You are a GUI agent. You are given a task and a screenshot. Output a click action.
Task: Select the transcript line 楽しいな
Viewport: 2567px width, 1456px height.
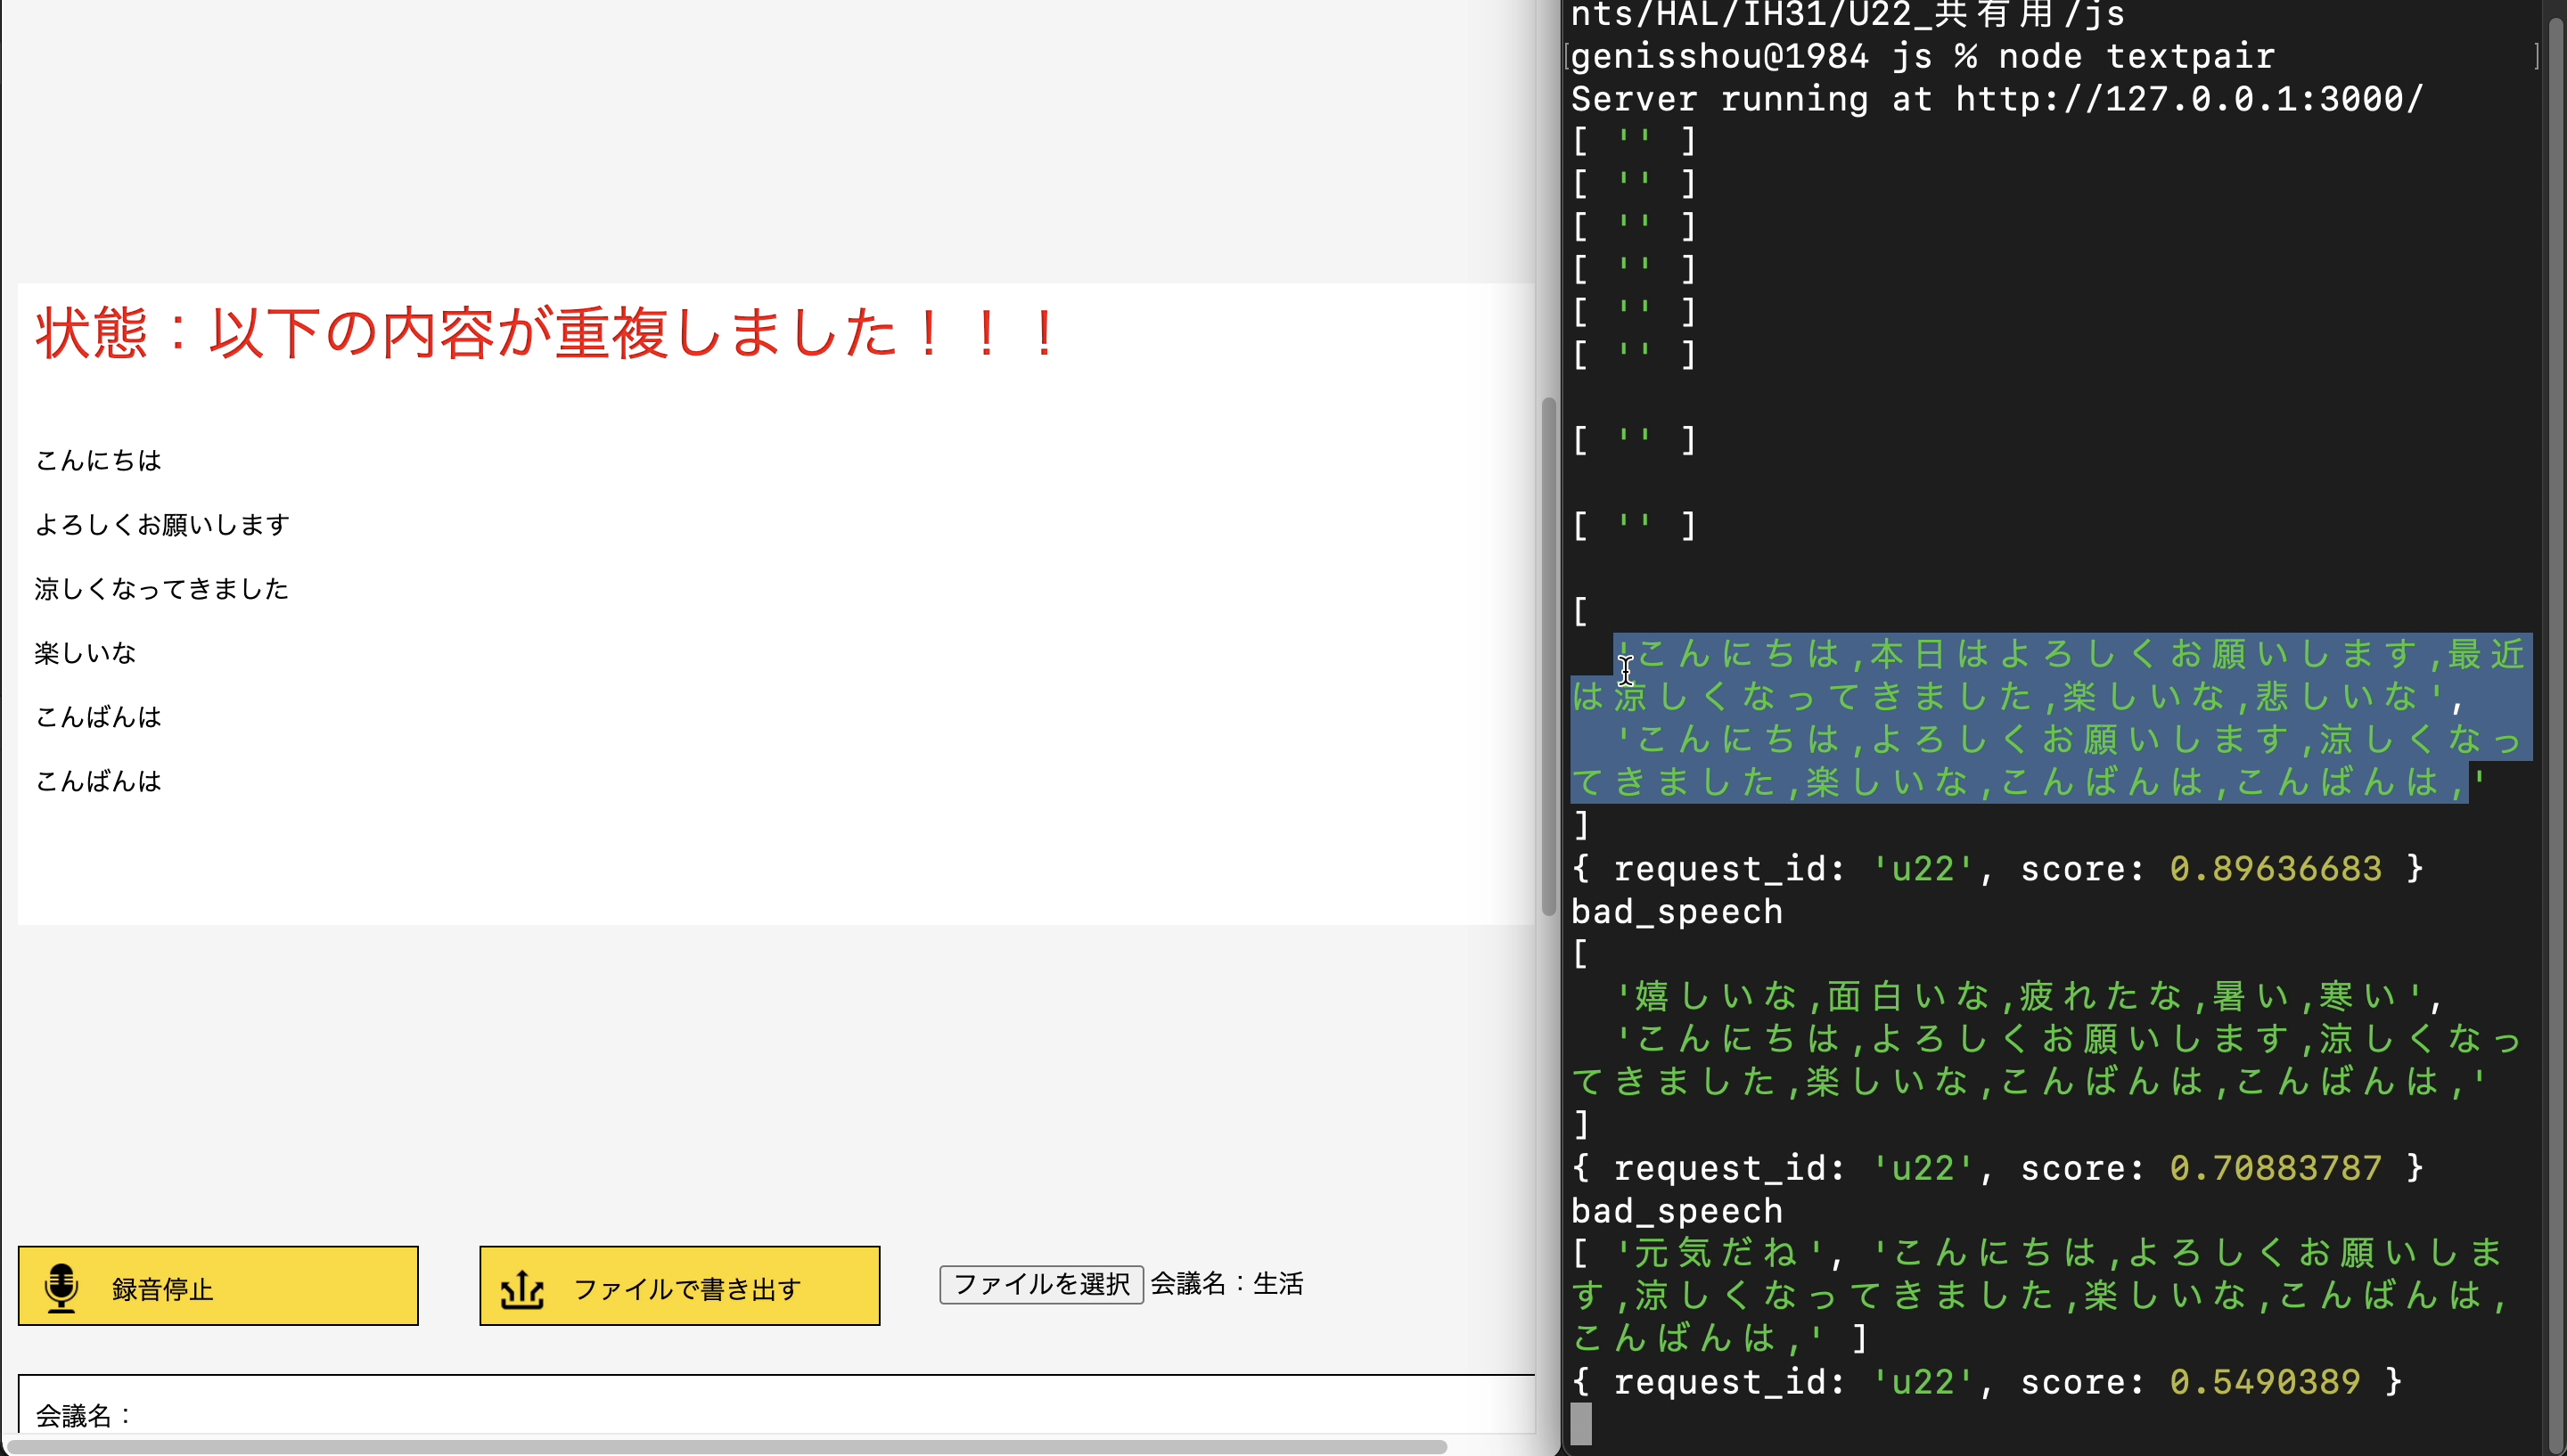coord(84,652)
